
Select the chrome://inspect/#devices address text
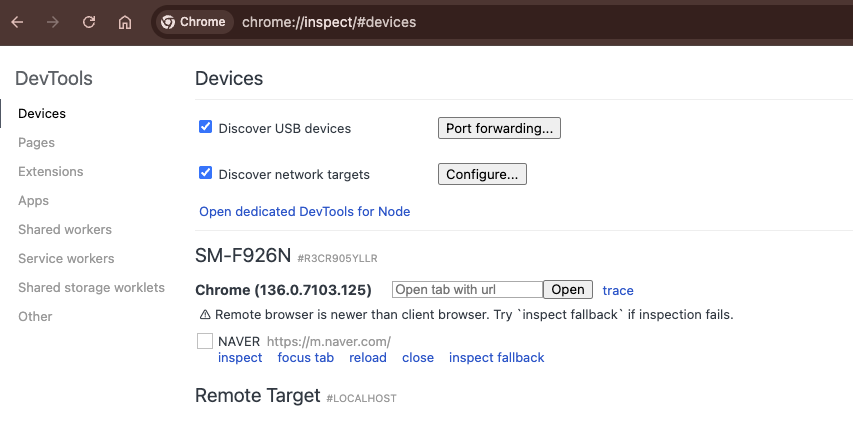(329, 22)
